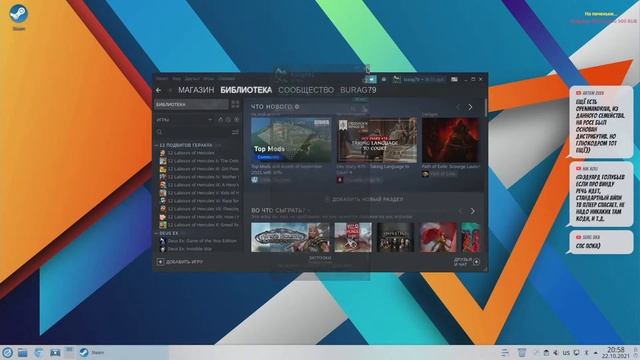The height and width of the screenshot is (360, 640).
Task: Go to the СООБЩЕСТВО tab
Action: point(306,90)
